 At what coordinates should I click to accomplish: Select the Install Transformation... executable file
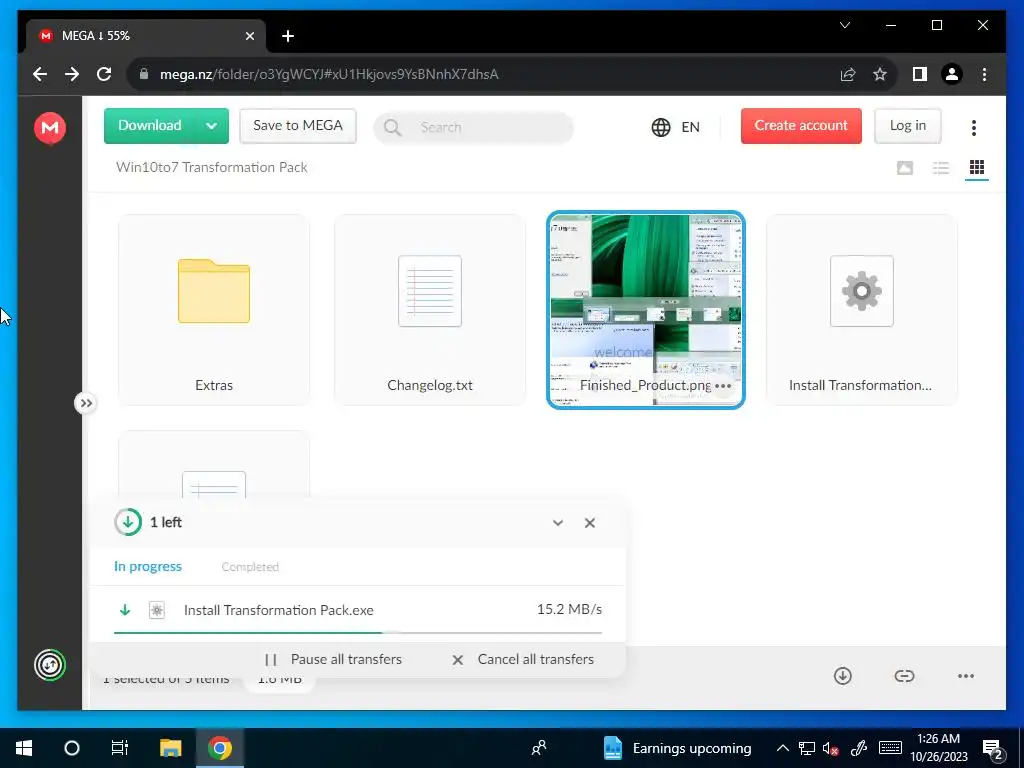pos(861,310)
